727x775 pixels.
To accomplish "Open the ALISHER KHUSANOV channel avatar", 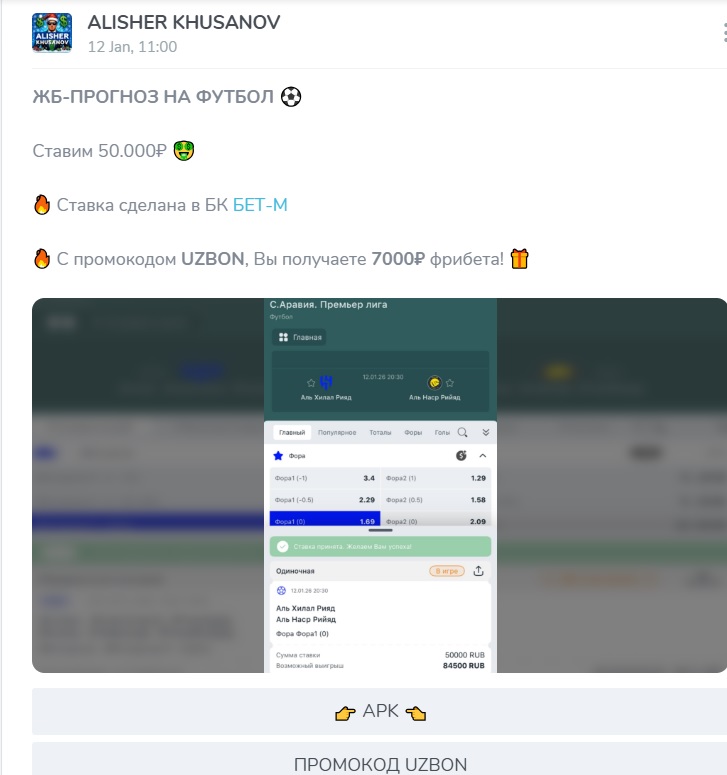I will (x=52, y=33).
